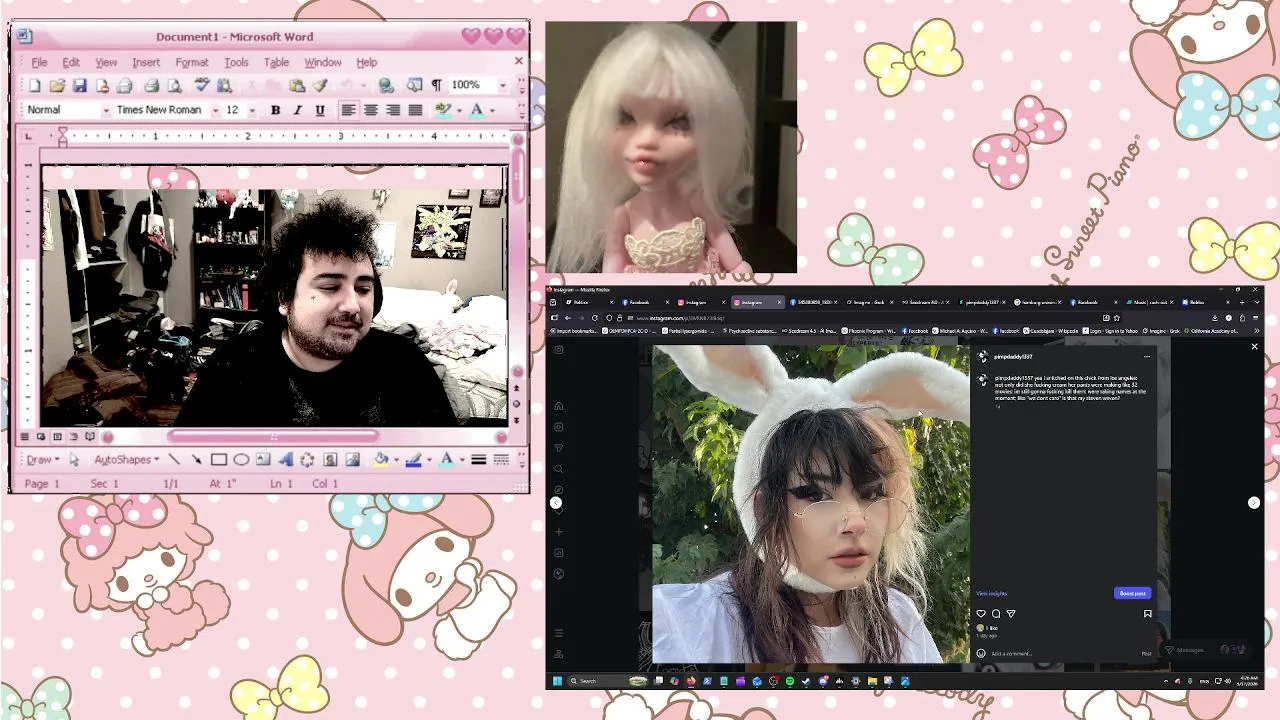Viewport: 1280px width, 720px height.
Task: Switch to Reading Layout view
Action: [x=90, y=437]
